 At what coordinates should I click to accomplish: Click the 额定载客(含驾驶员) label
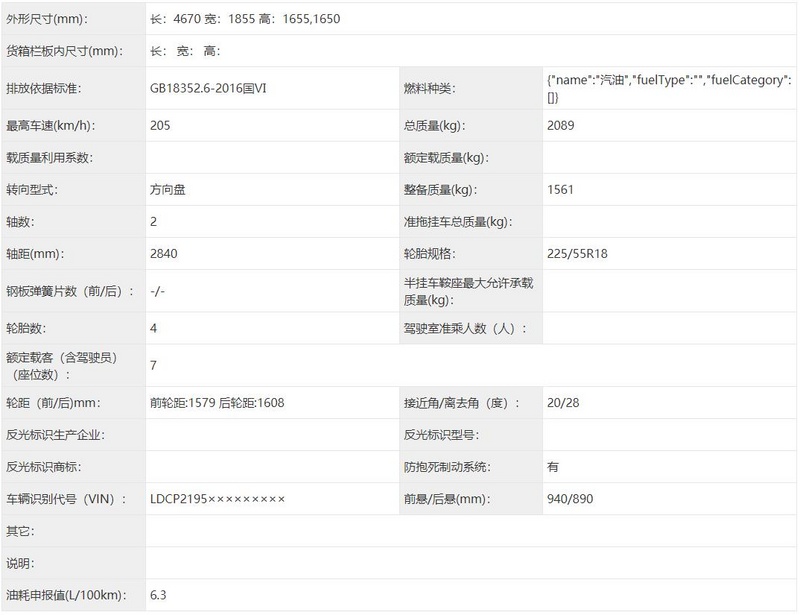tap(62, 366)
